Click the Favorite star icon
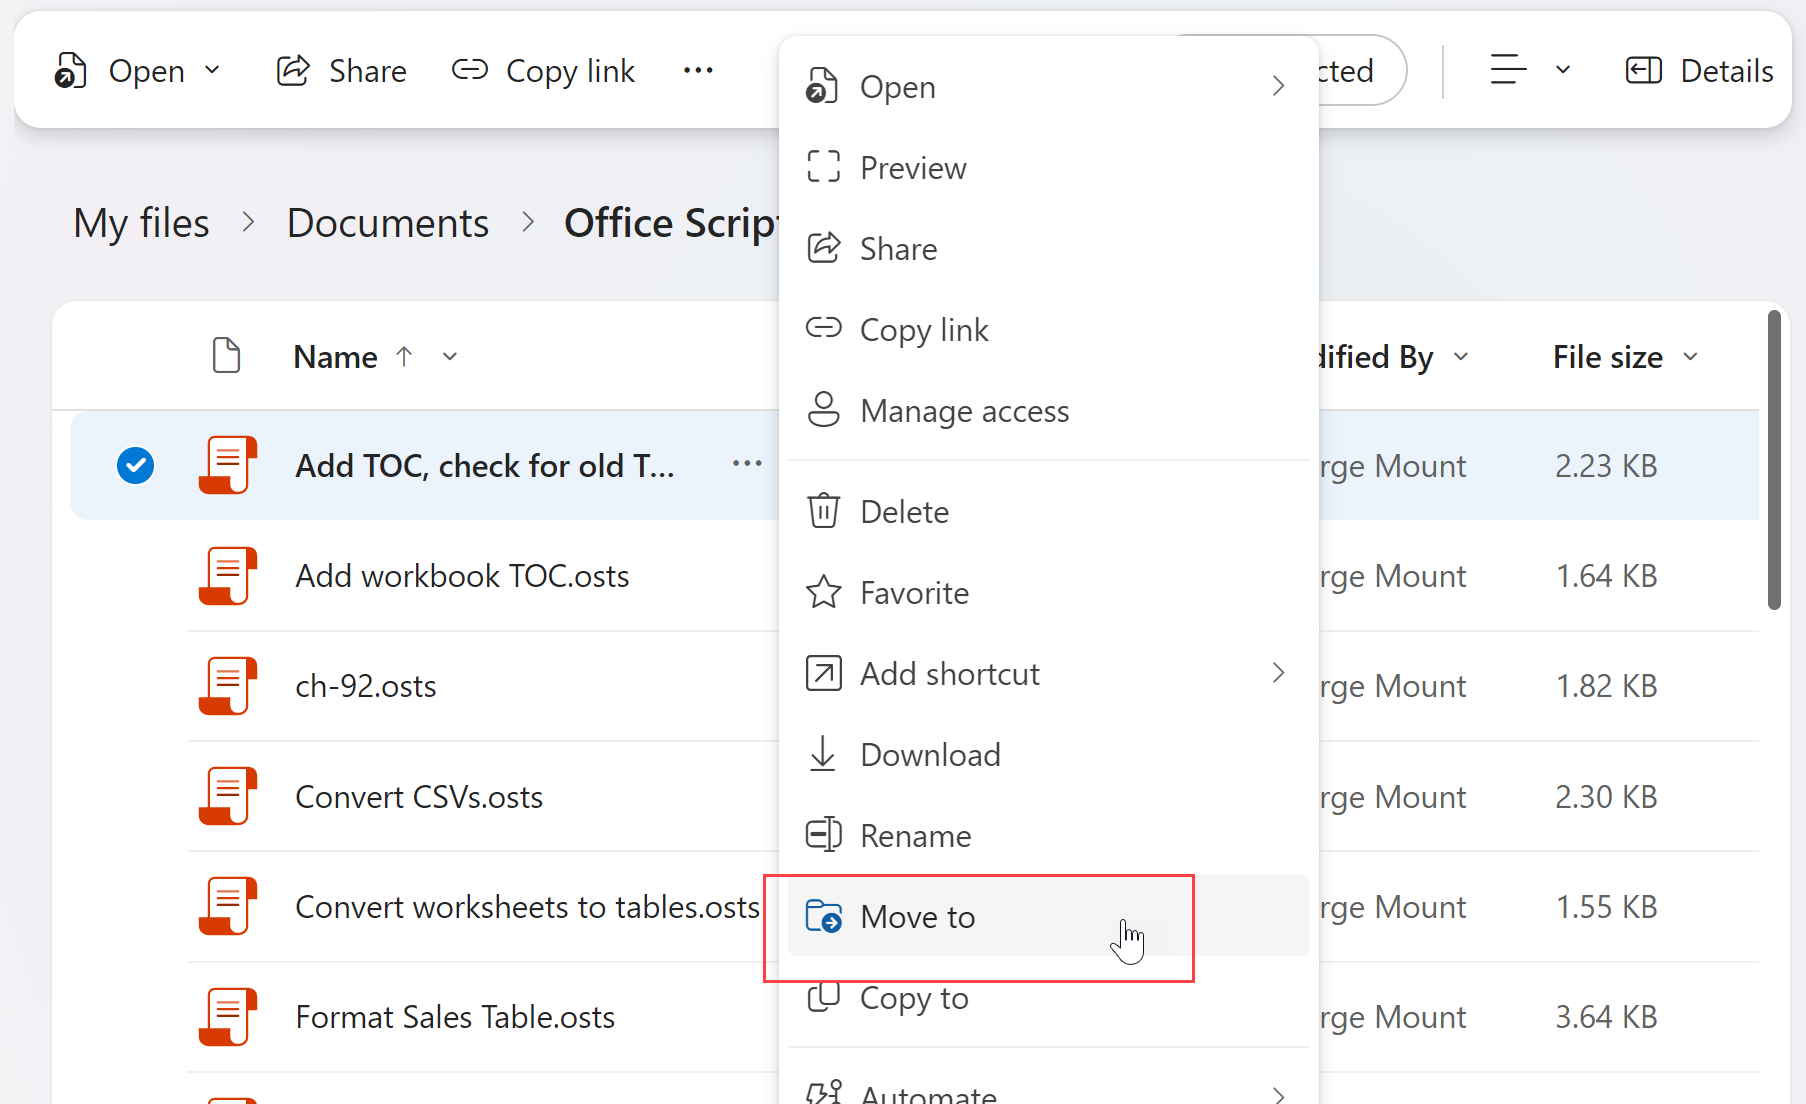 (x=823, y=592)
